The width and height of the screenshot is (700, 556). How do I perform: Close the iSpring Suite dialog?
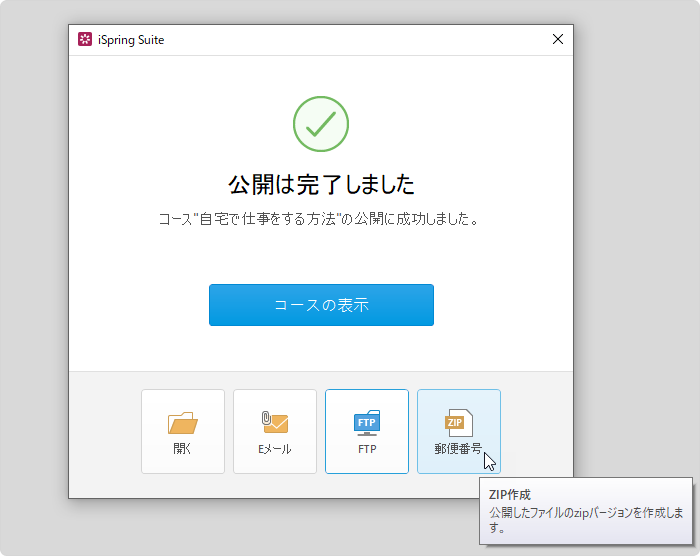click(558, 39)
